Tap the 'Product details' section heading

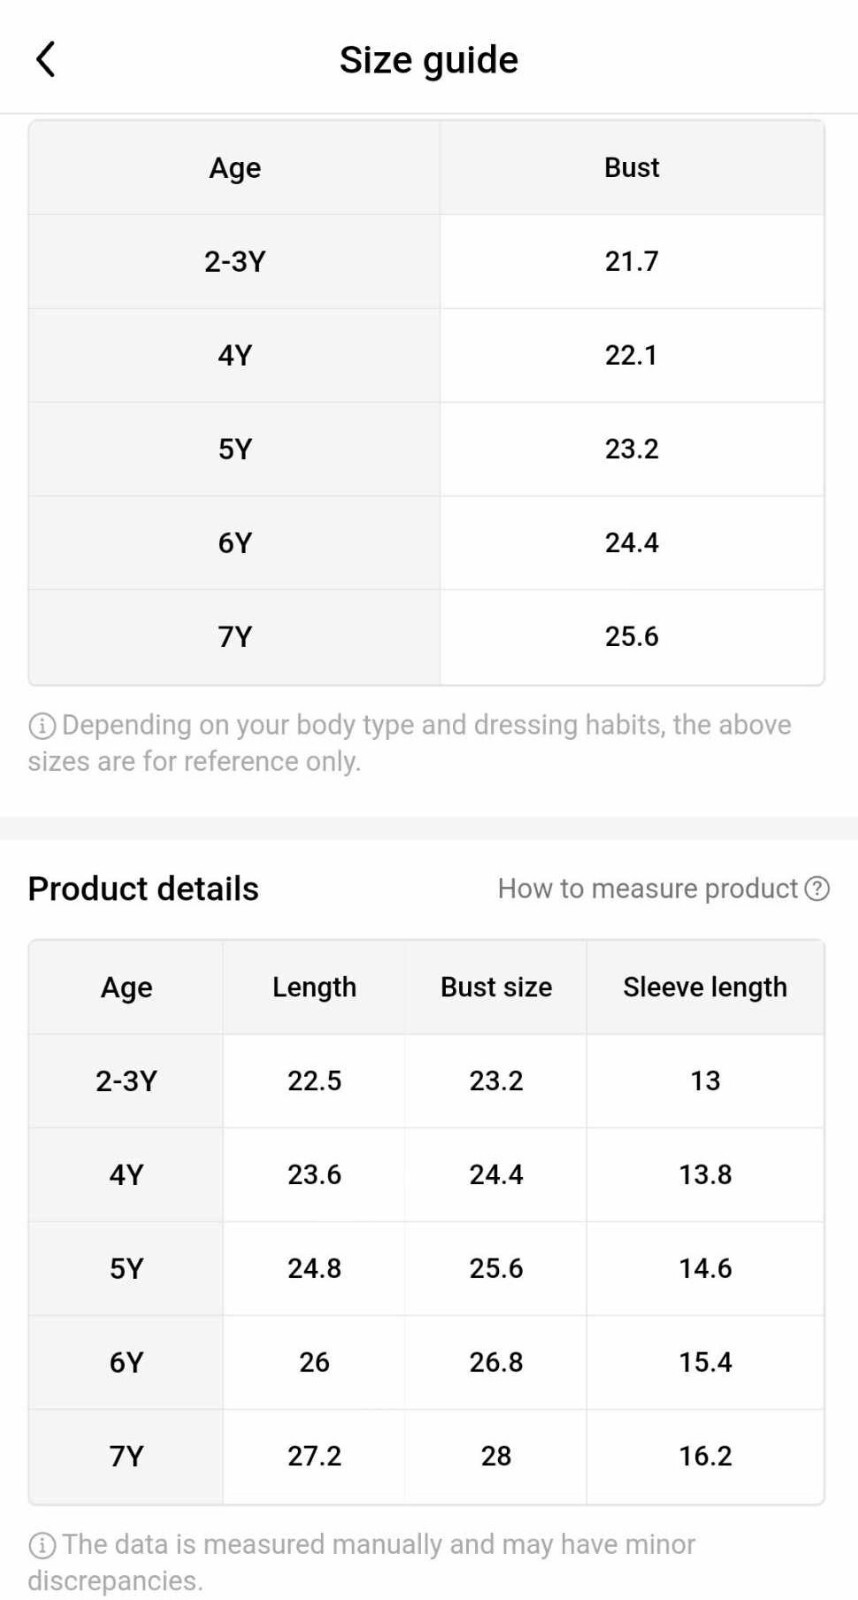[x=143, y=888]
